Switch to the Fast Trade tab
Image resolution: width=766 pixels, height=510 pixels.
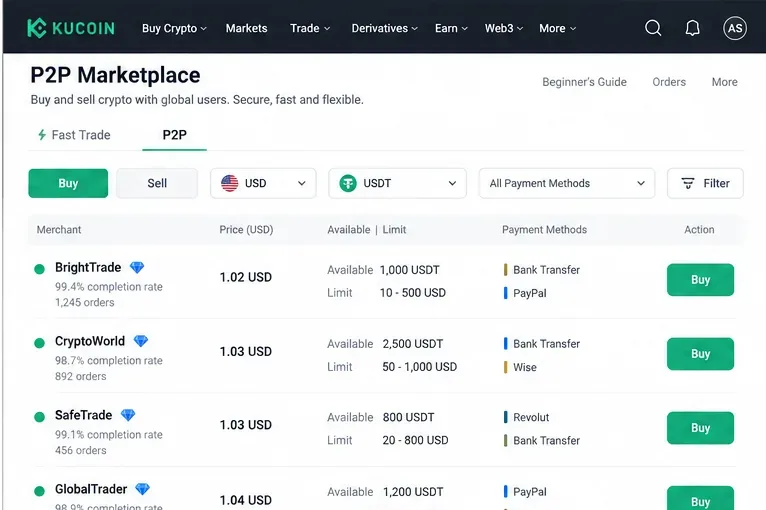point(74,135)
